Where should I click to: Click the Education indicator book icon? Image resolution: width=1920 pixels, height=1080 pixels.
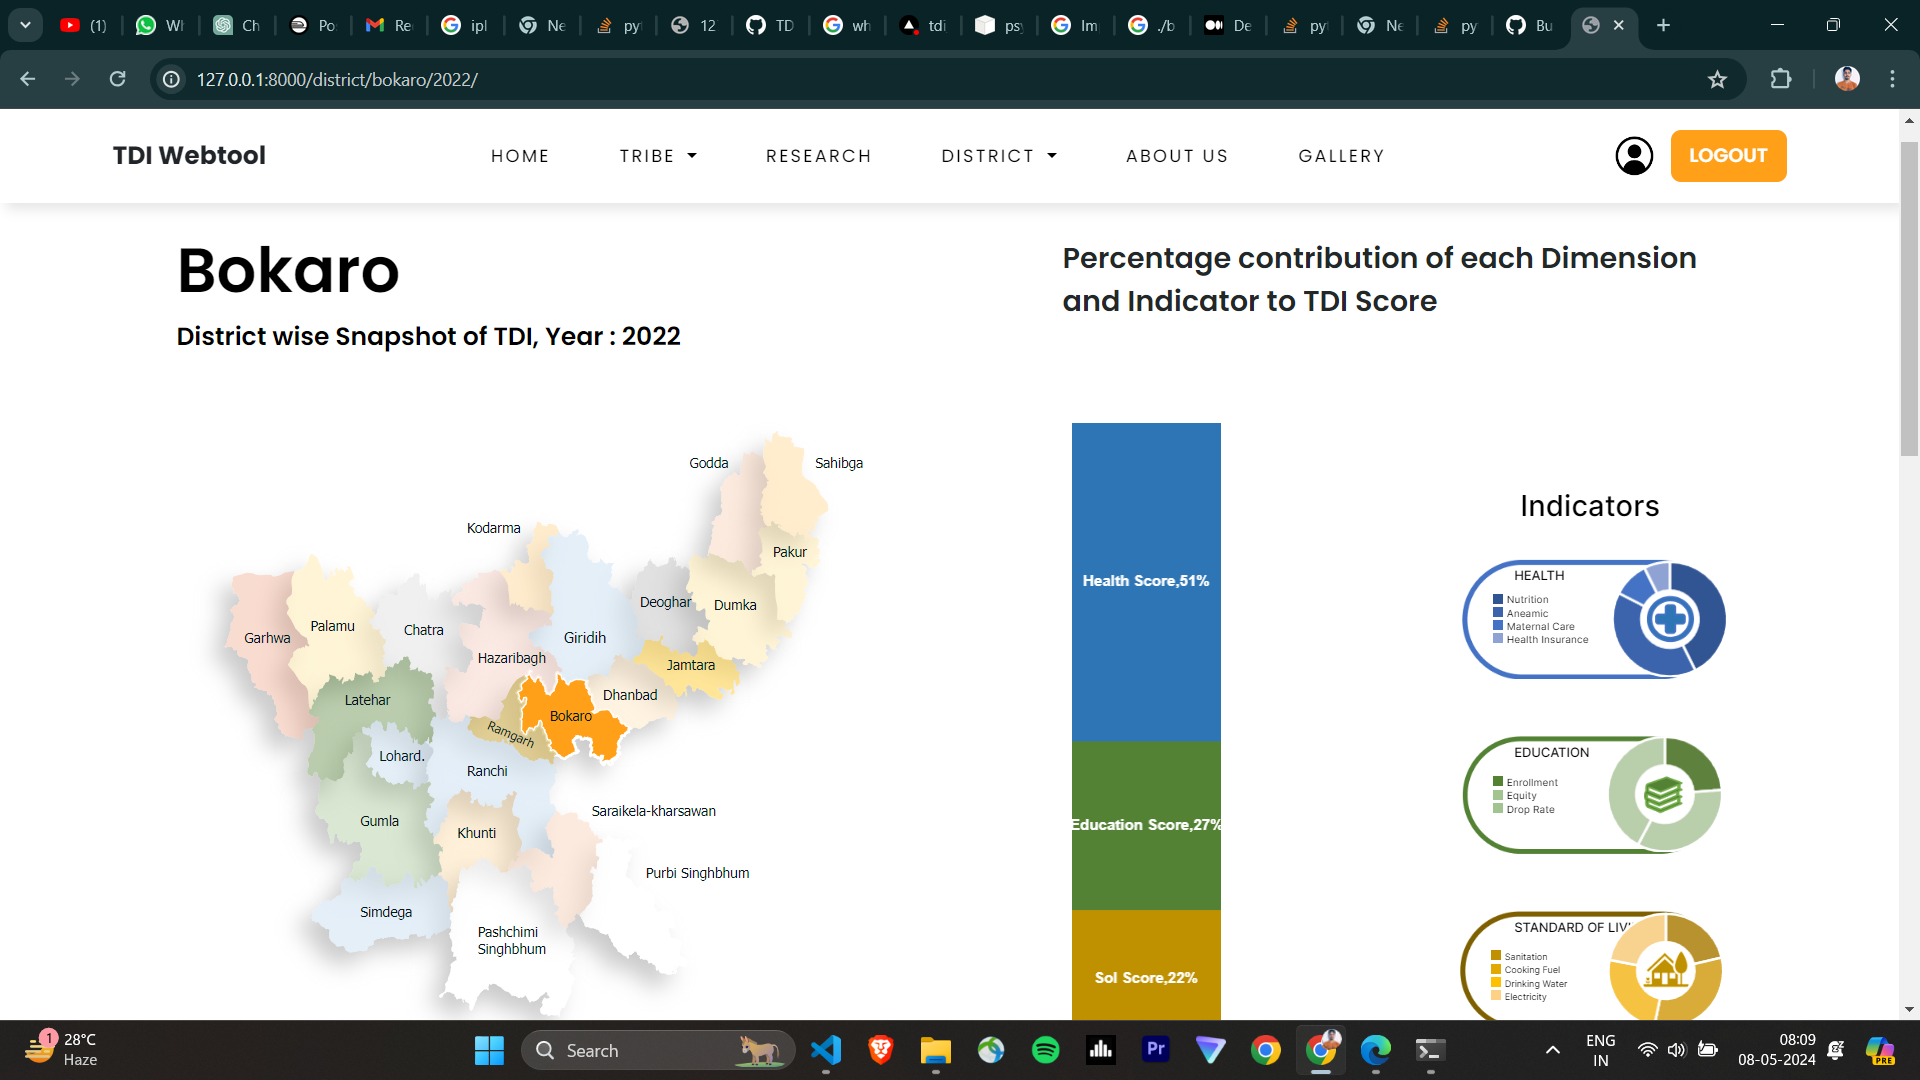pyautogui.click(x=1663, y=795)
